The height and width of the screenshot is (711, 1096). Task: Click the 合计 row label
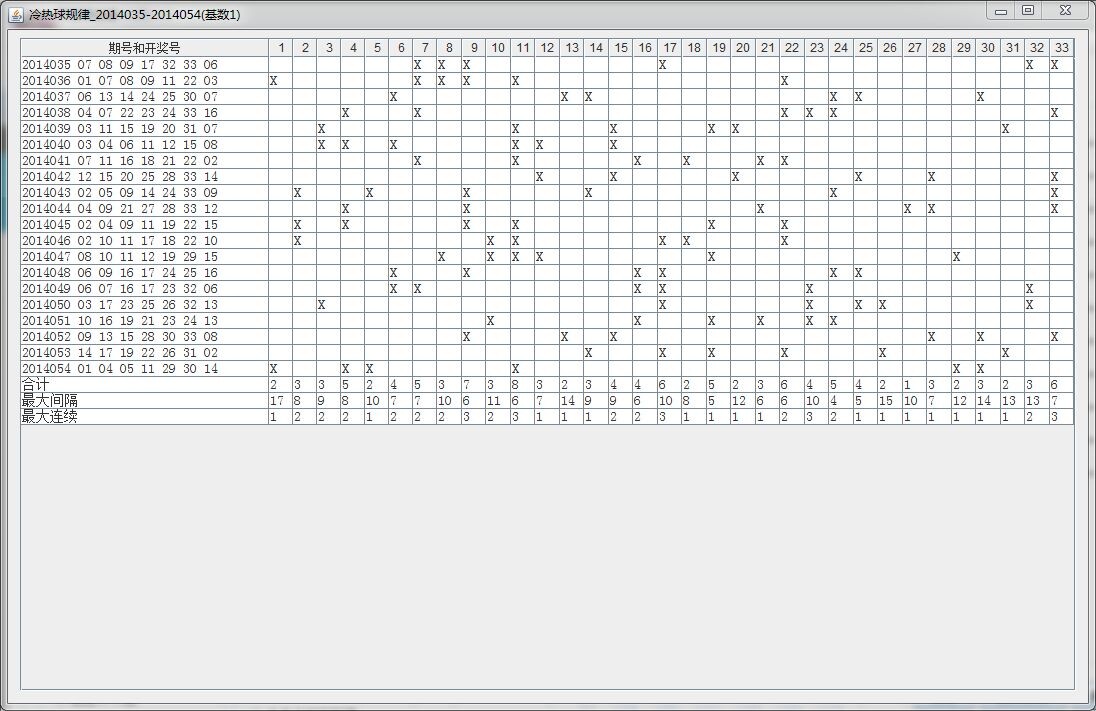coord(36,385)
